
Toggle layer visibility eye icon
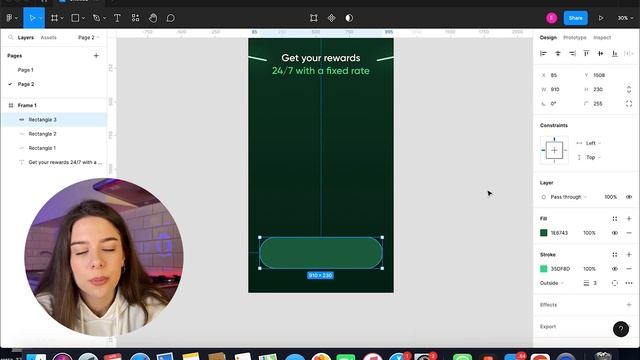(629, 197)
